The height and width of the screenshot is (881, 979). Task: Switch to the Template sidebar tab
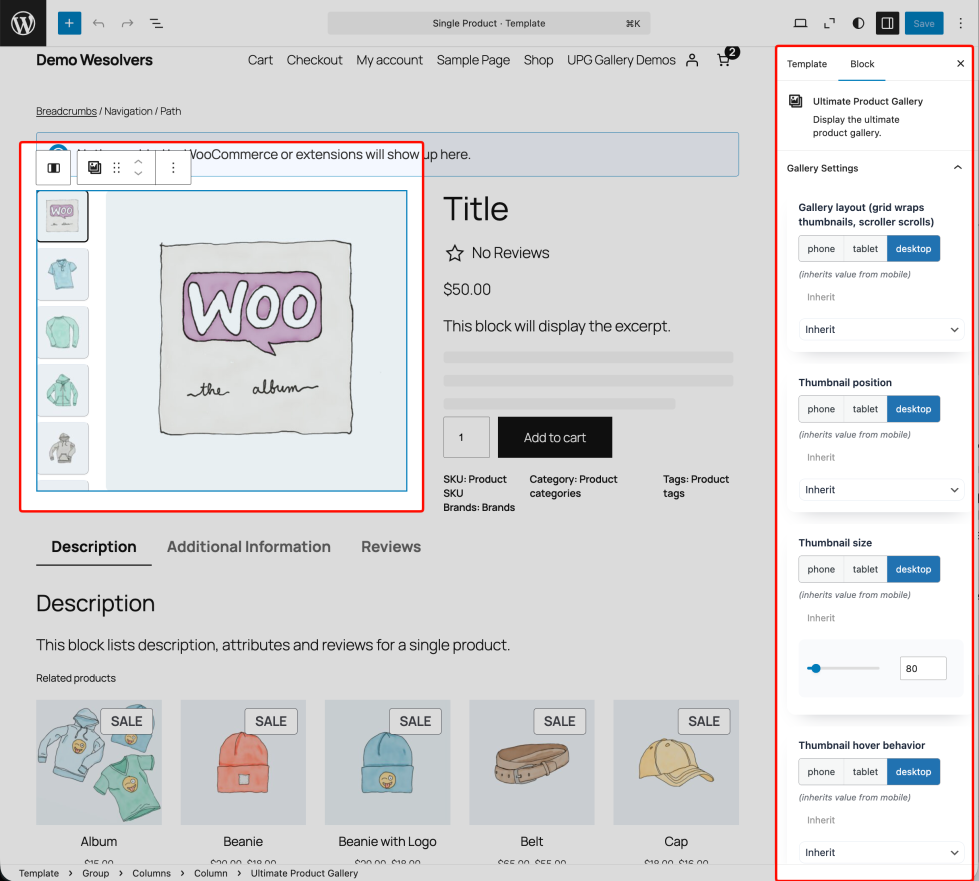pyautogui.click(x=807, y=64)
